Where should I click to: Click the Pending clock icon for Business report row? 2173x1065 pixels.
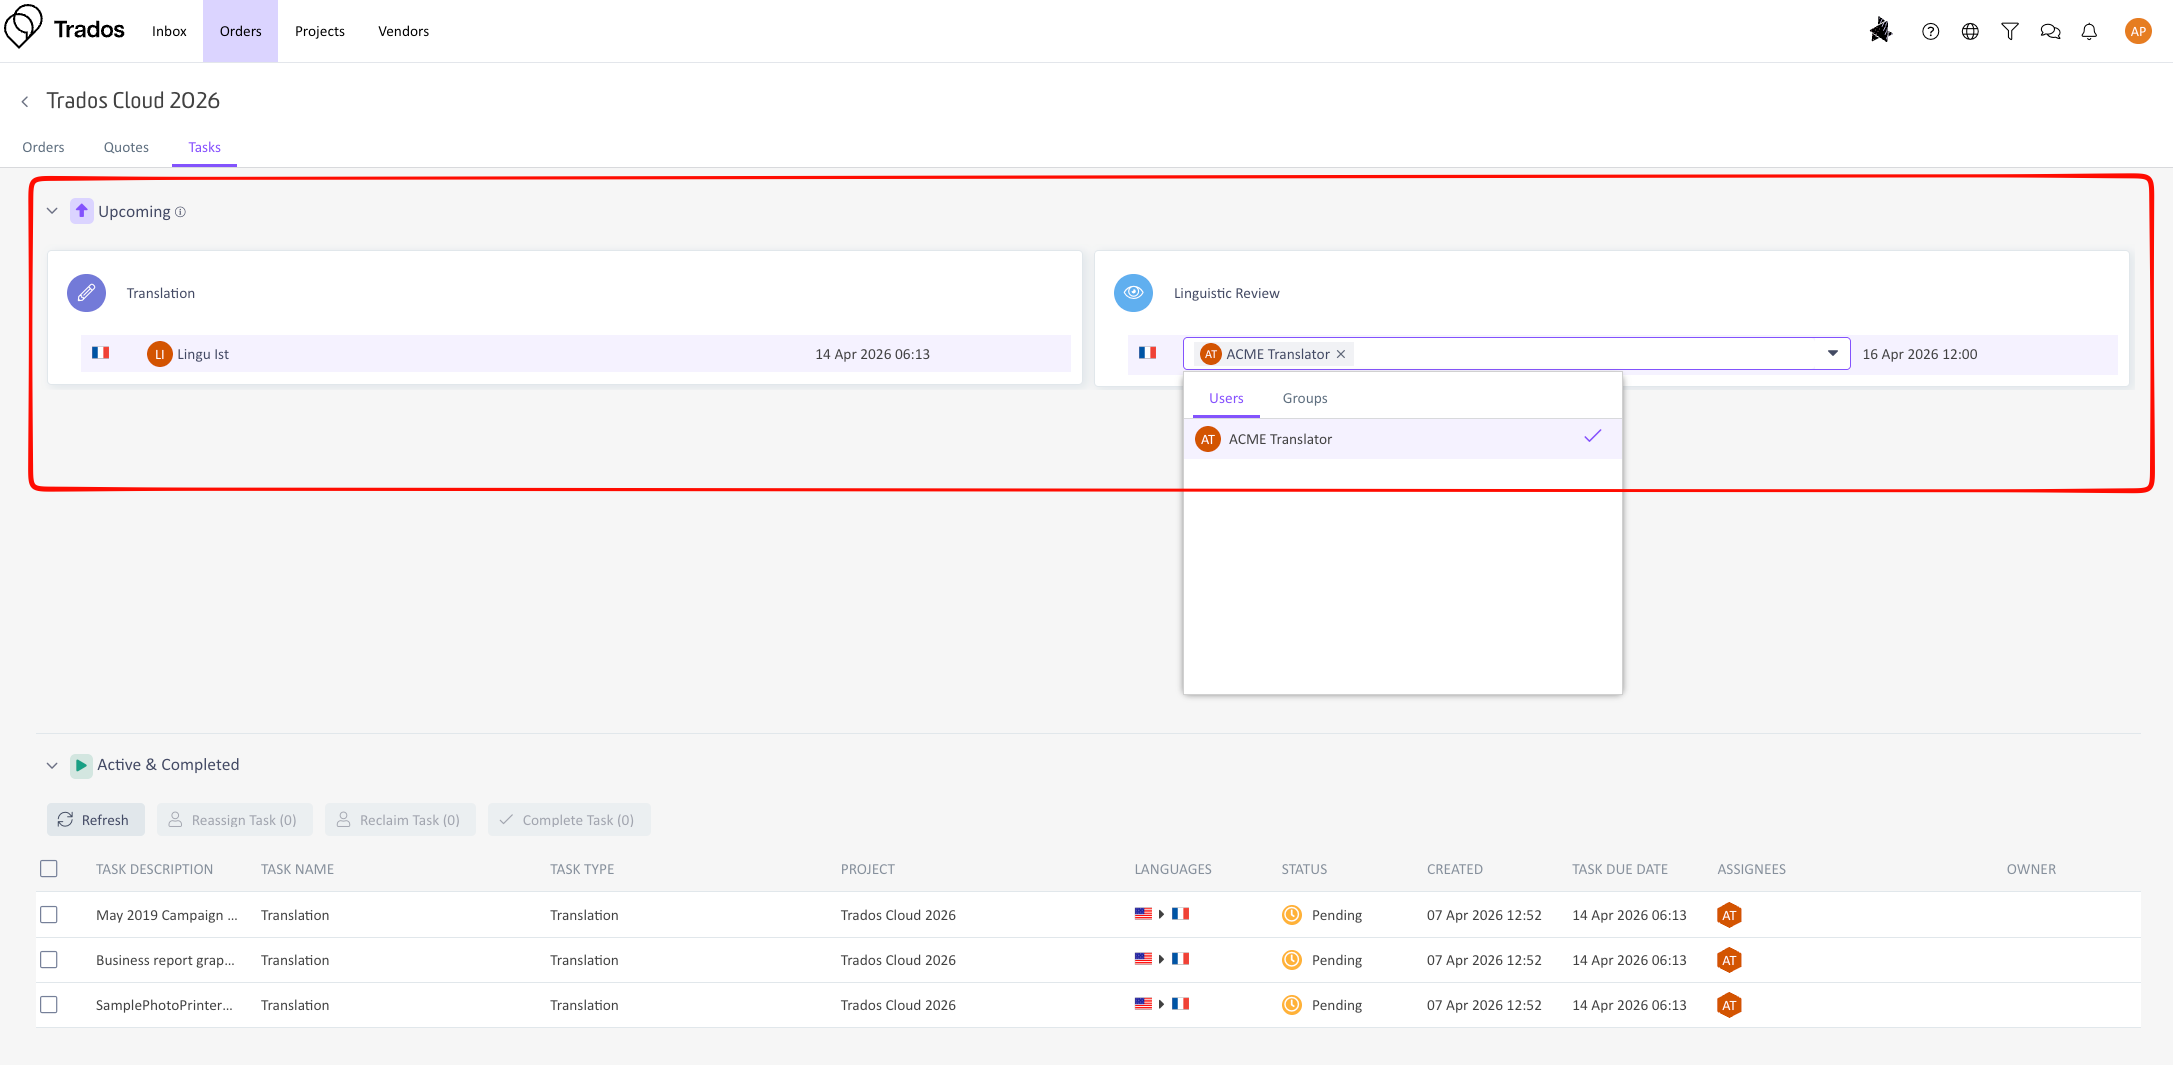[1292, 960]
